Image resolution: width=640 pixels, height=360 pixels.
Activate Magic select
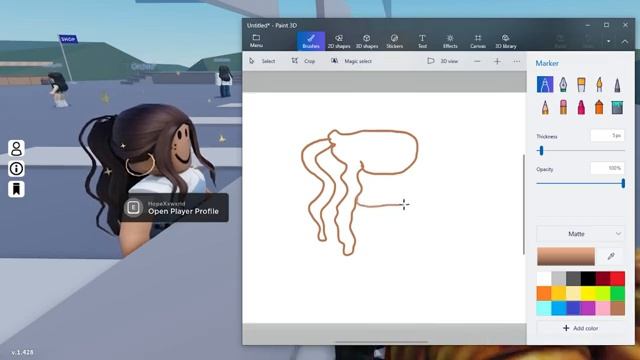click(x=351, y=61)
